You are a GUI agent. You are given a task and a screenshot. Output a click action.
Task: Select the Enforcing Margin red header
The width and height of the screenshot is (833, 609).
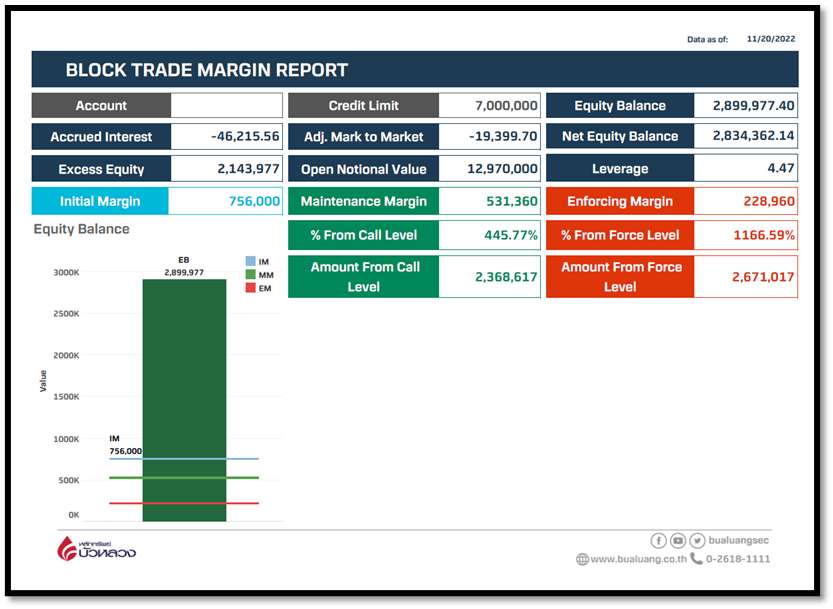point(620,201)
